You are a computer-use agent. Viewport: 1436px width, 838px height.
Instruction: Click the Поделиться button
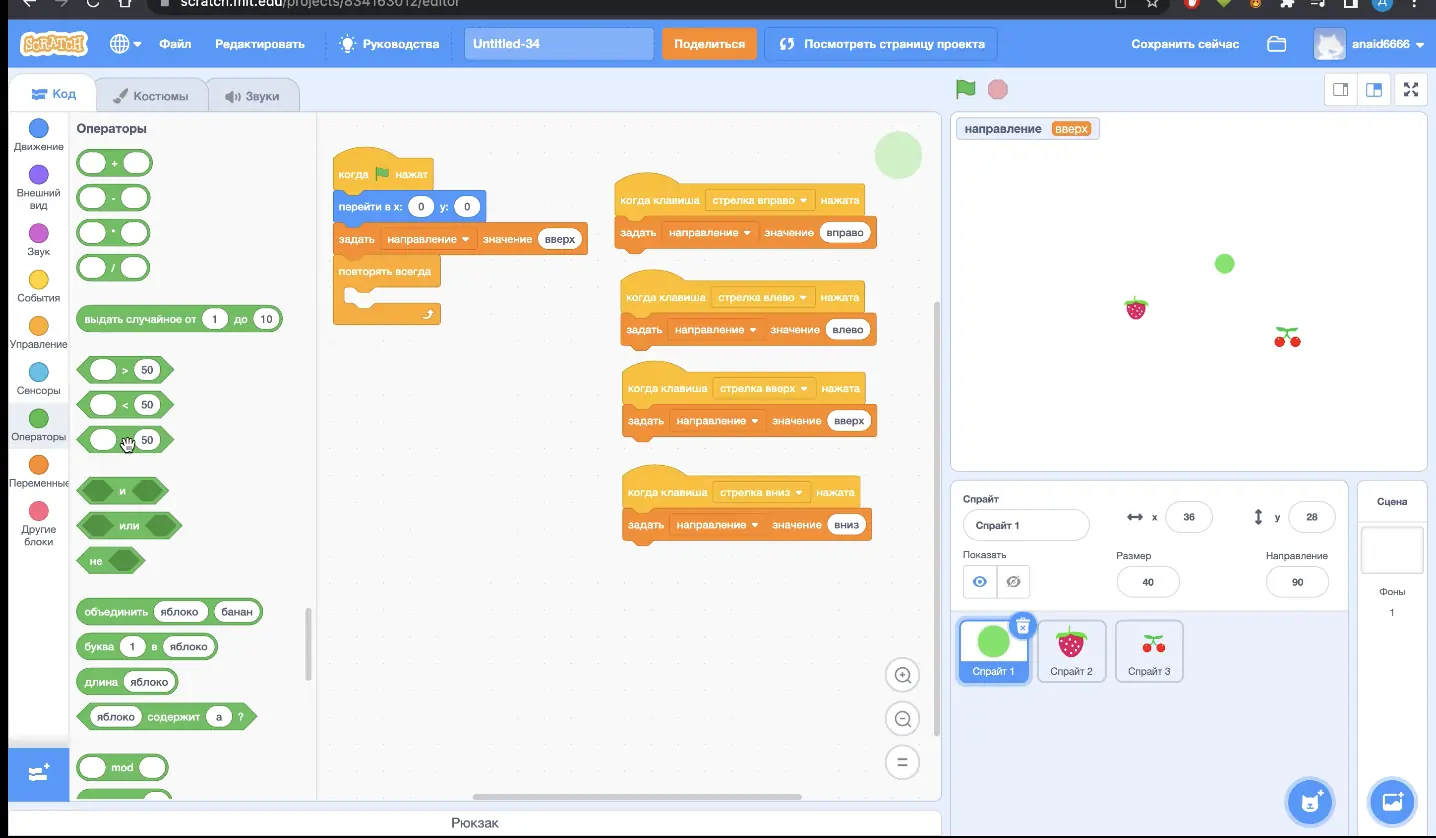[x=709, y=44]
